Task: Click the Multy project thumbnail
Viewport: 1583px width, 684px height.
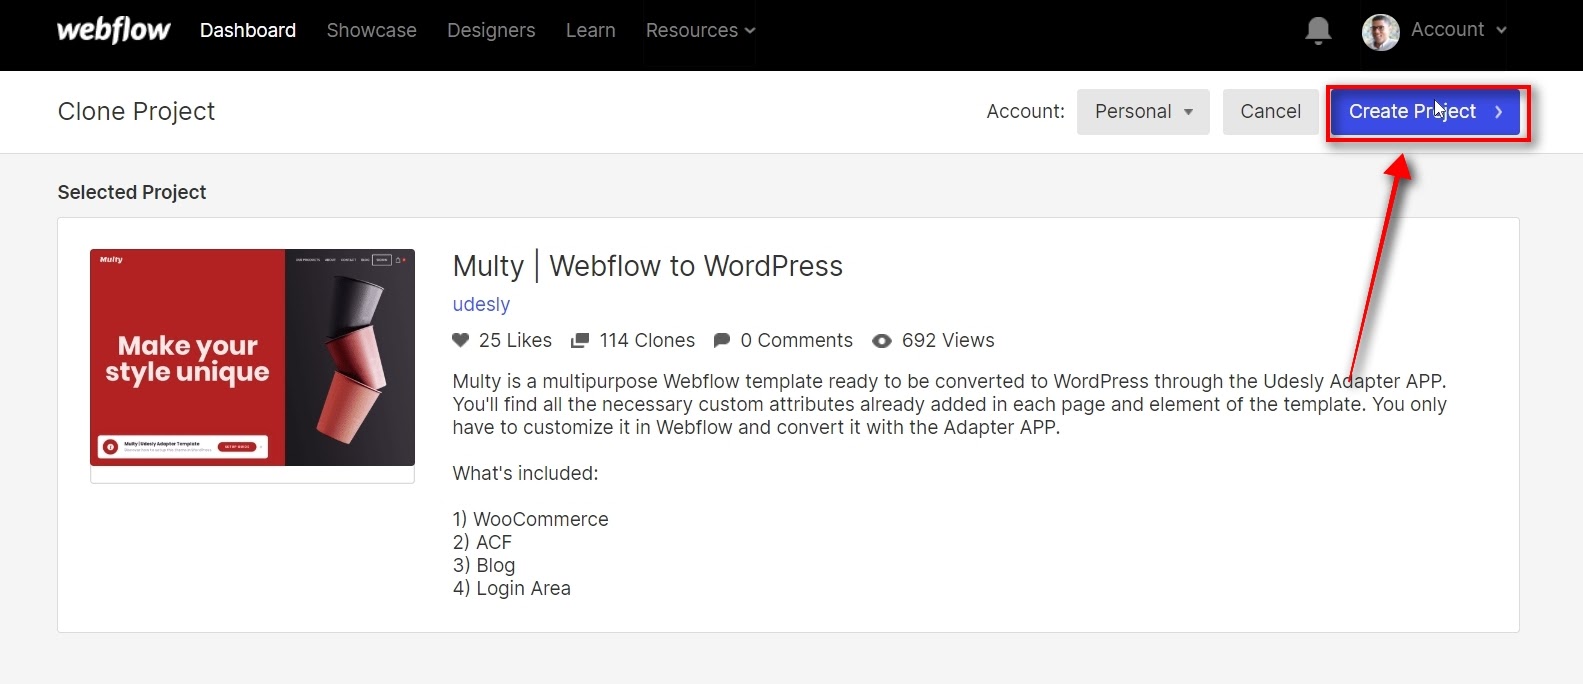Action: tap(252, 357)
